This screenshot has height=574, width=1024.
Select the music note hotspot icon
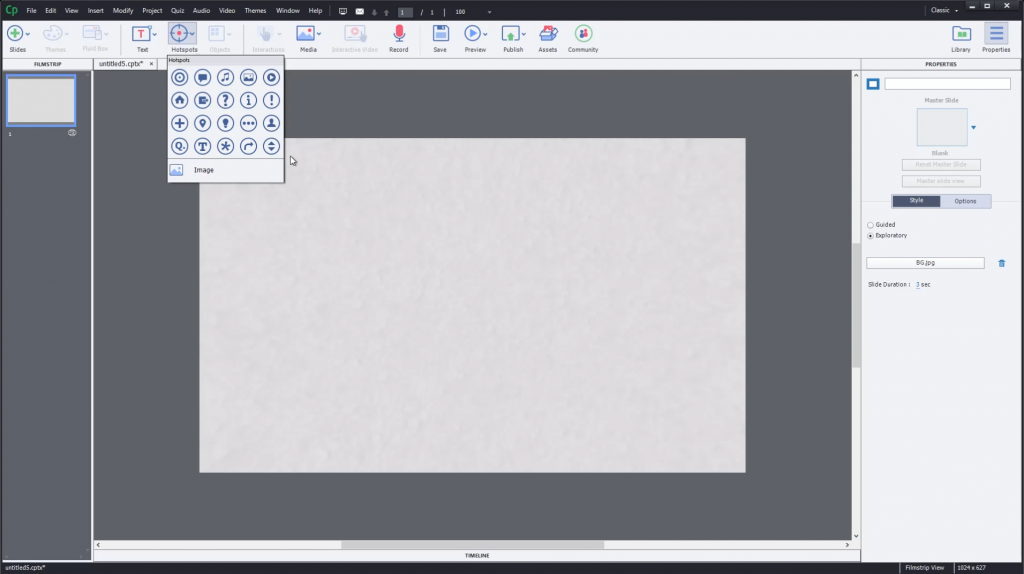tap(225, 78)
